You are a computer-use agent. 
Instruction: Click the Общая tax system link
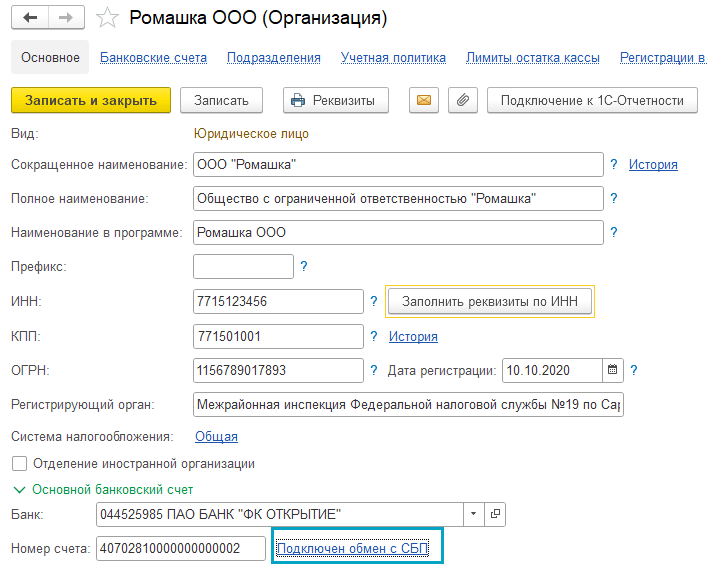[x=216, y=436]
